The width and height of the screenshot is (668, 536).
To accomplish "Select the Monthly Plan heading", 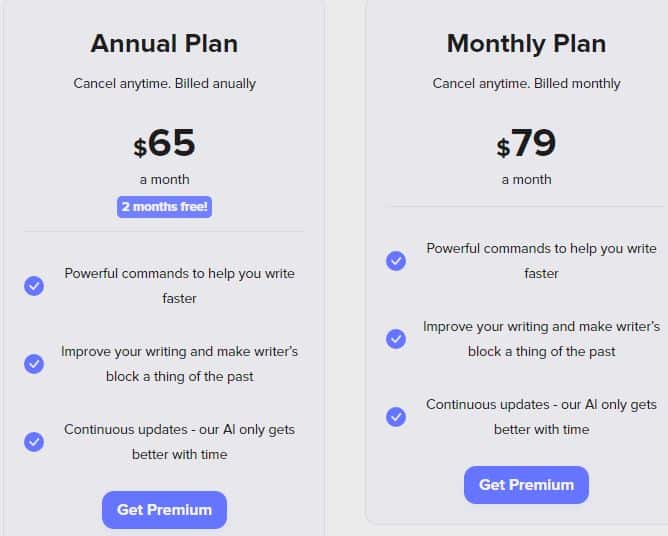I will coord(526,43).
